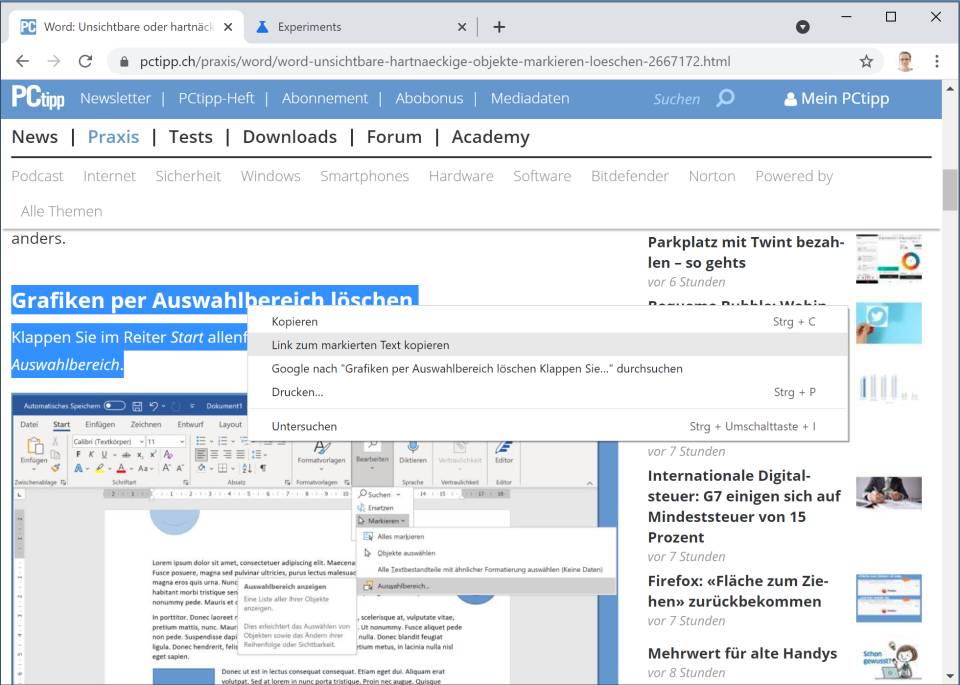Select the Powered by topic

(793, 176)
